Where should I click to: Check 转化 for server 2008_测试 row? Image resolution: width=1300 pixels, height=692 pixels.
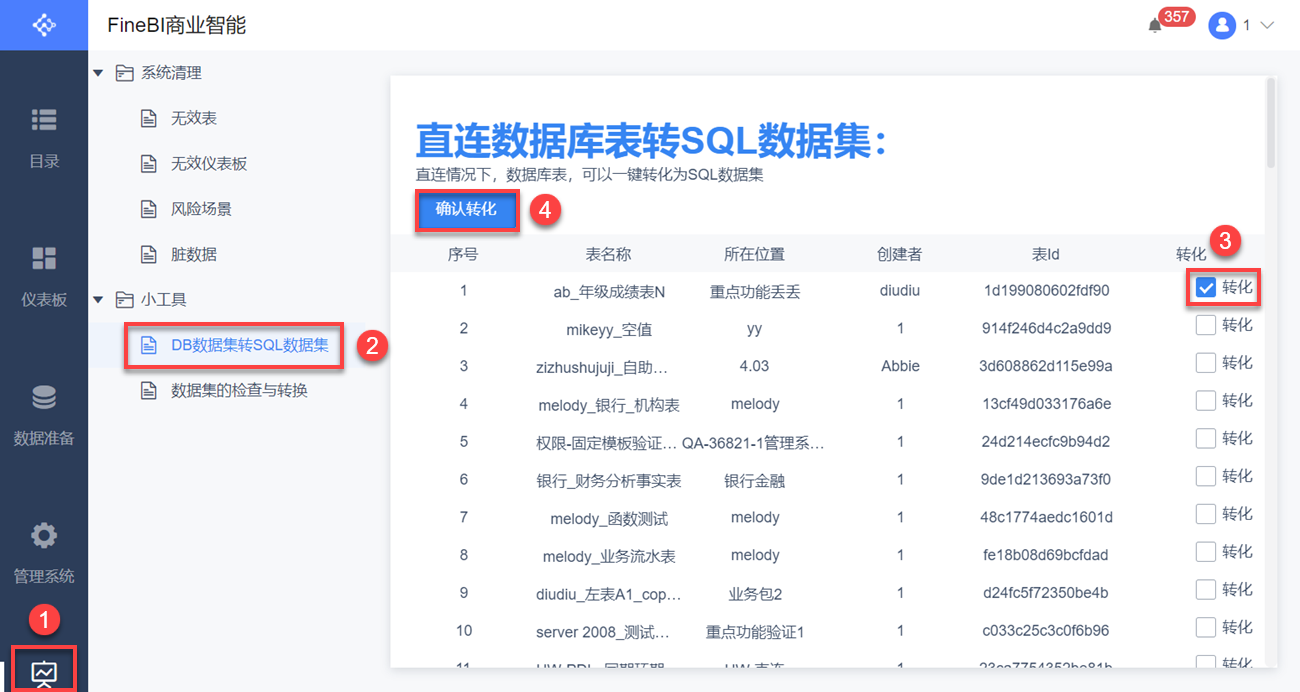[x=1206, y=627]
